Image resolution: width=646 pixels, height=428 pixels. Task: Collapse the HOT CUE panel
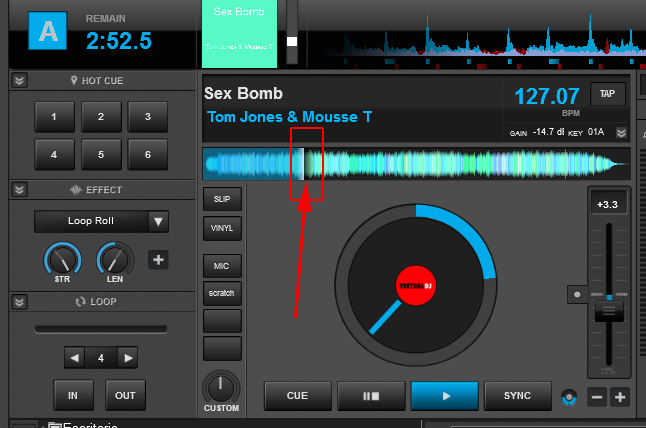[19, 80]
